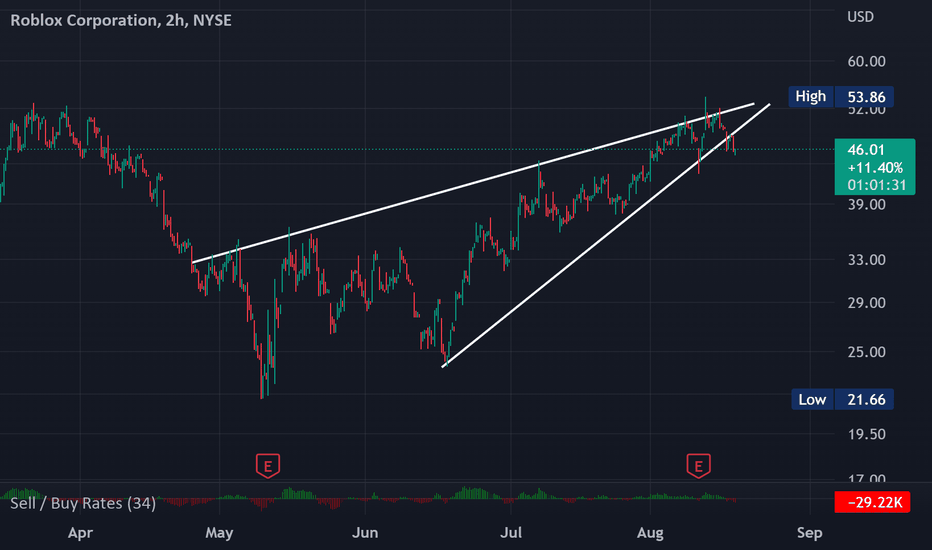The image size is (932, 550).
Task: Select the 'Sell / Buy Rates (34)' indicator label
Action: (83, 504)
